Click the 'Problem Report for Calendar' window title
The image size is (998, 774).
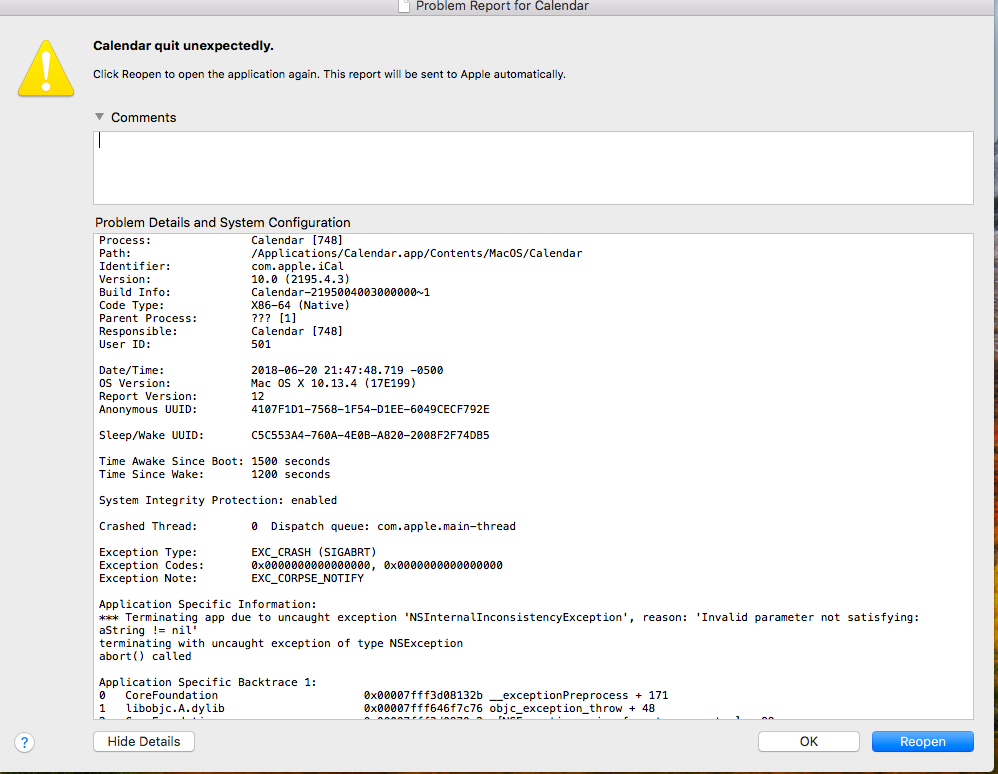click(x=502, y=6)
